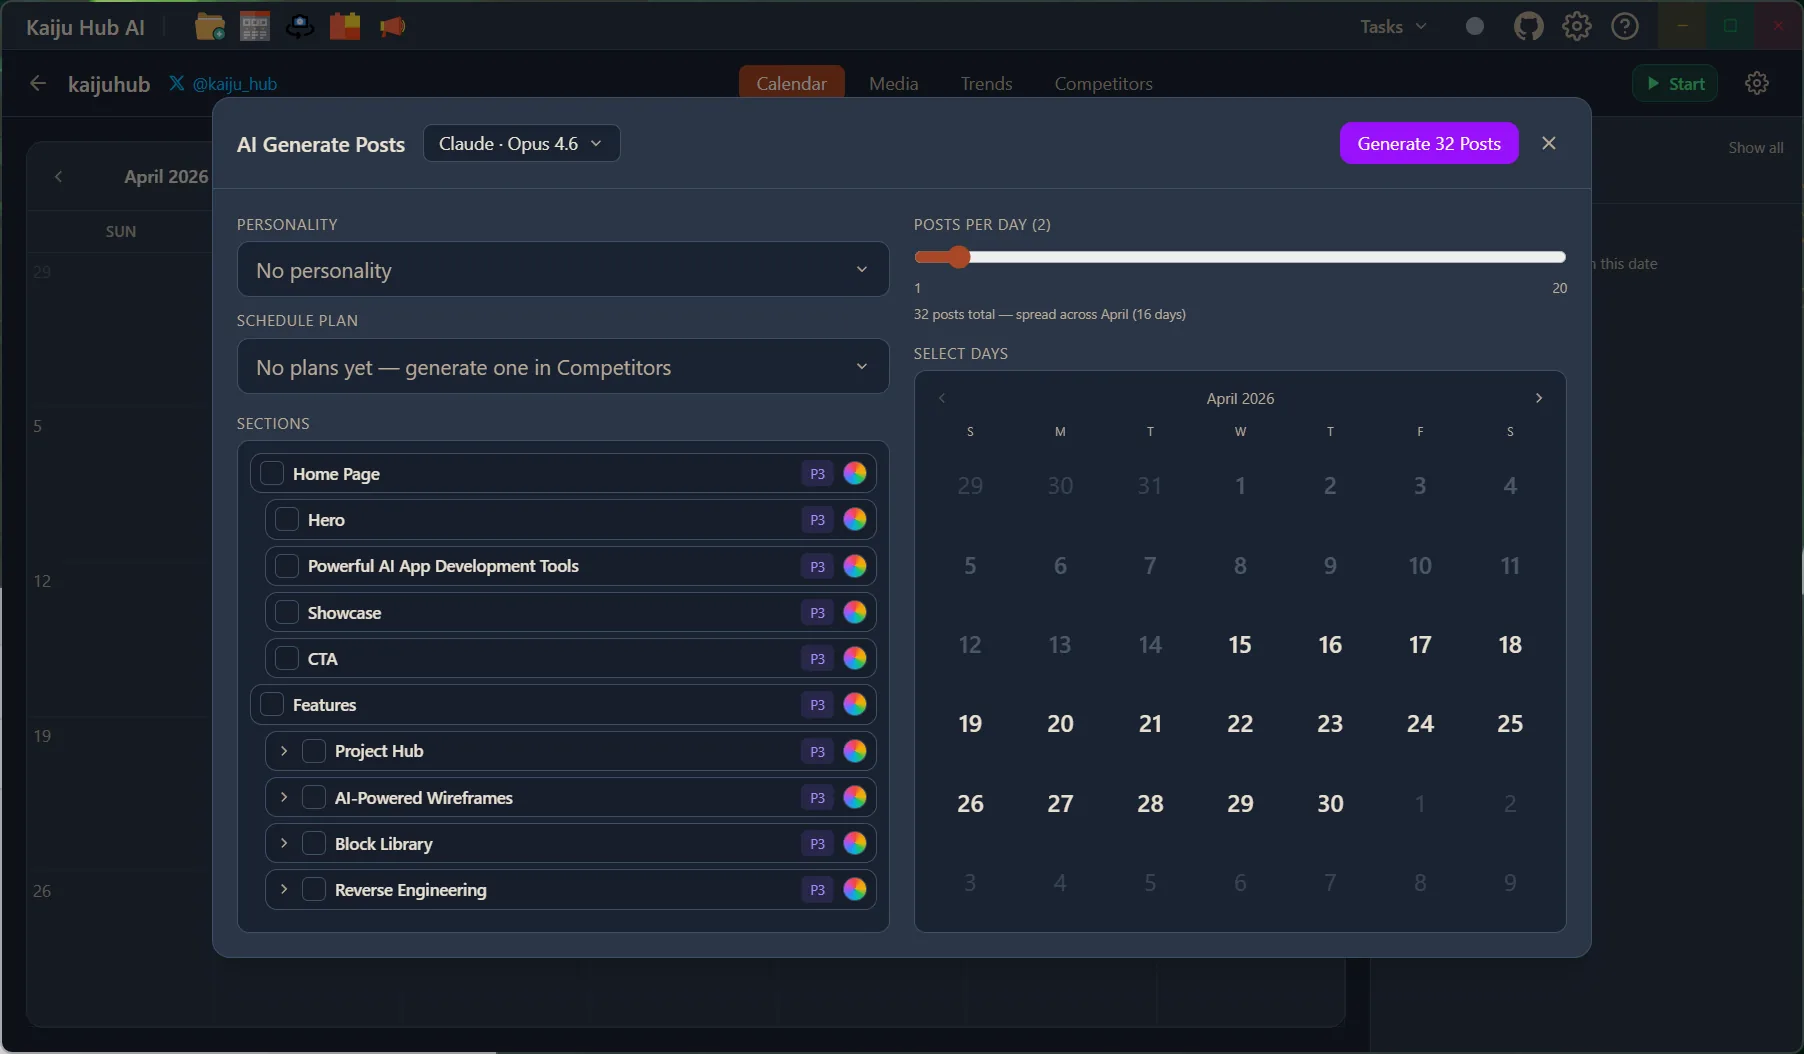This screenshot has height=1054, width=1804.
Task: Open the Trends tab
Action: click(987, 83)
